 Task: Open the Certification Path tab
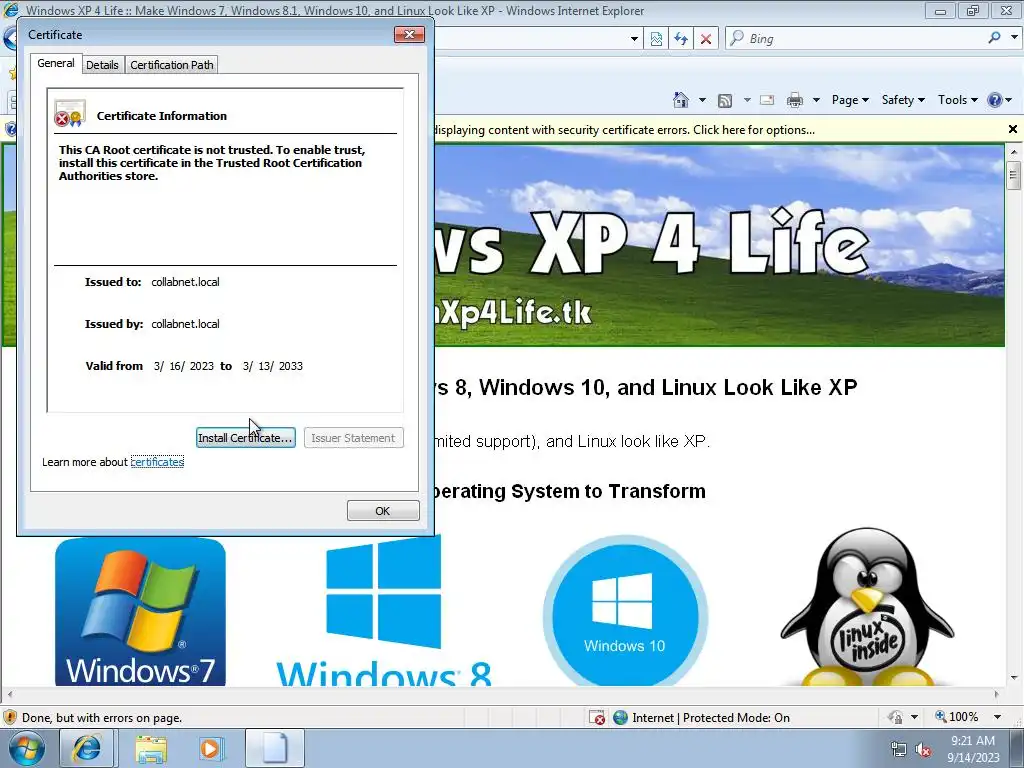(171, 65)
